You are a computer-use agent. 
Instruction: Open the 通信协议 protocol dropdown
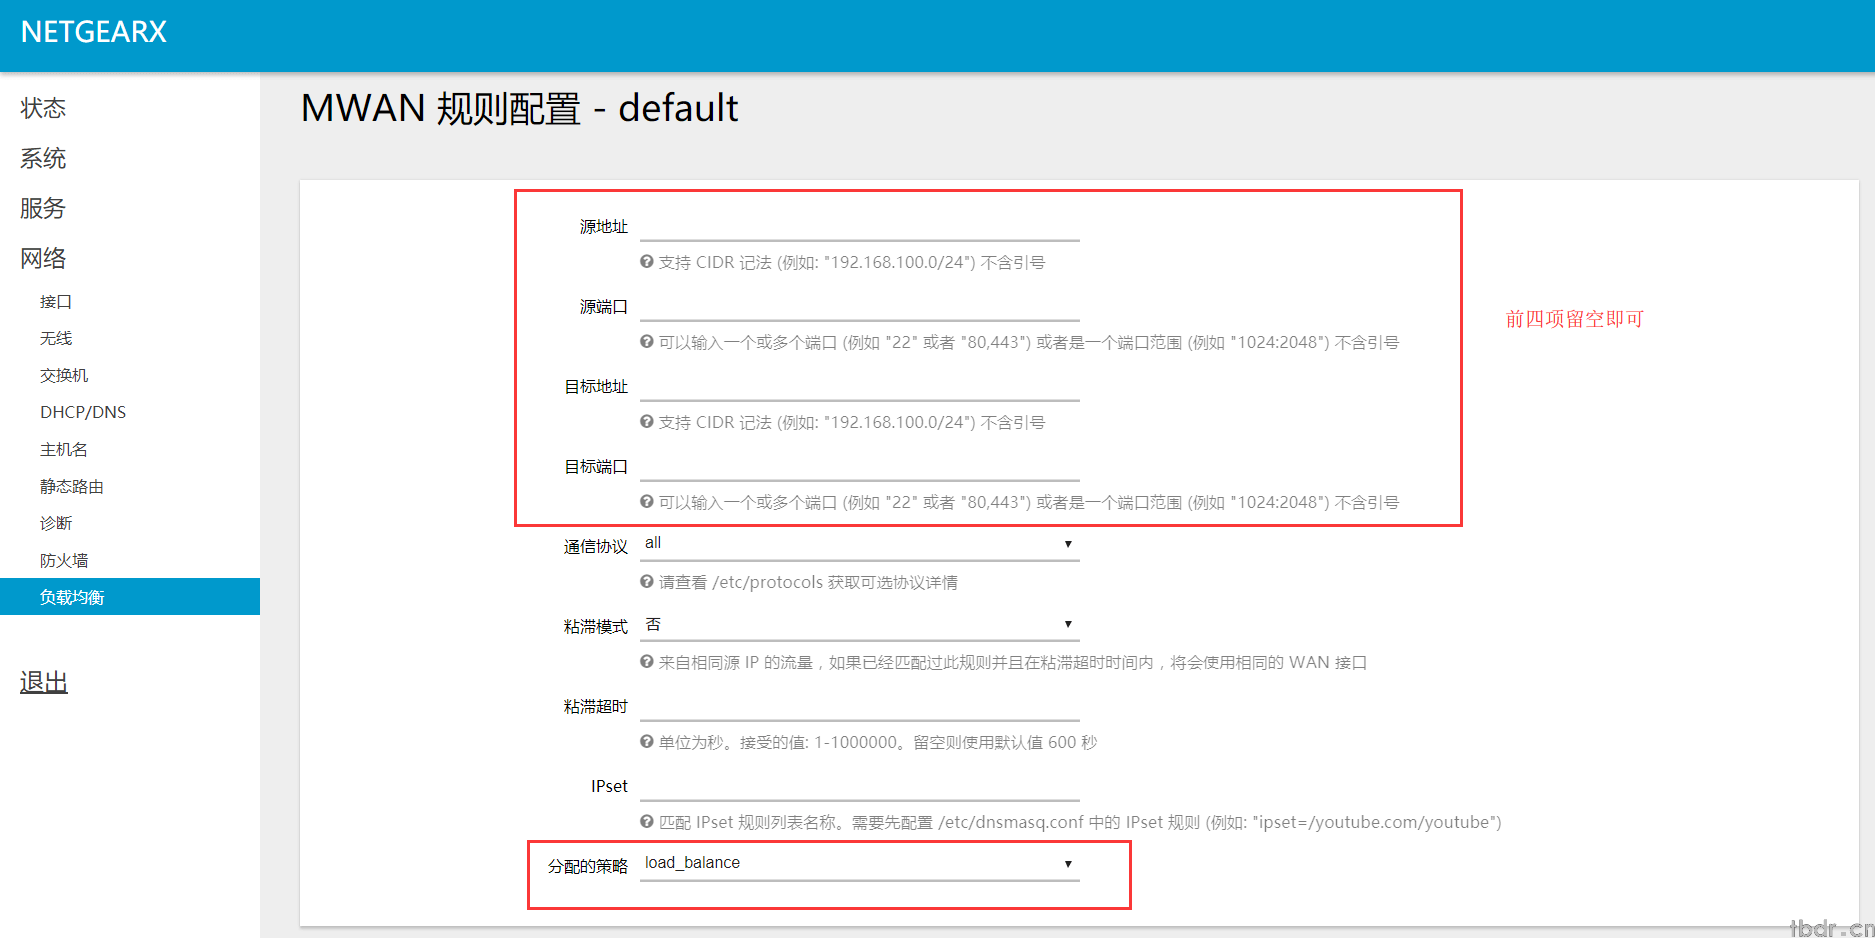tap(859, 544)
